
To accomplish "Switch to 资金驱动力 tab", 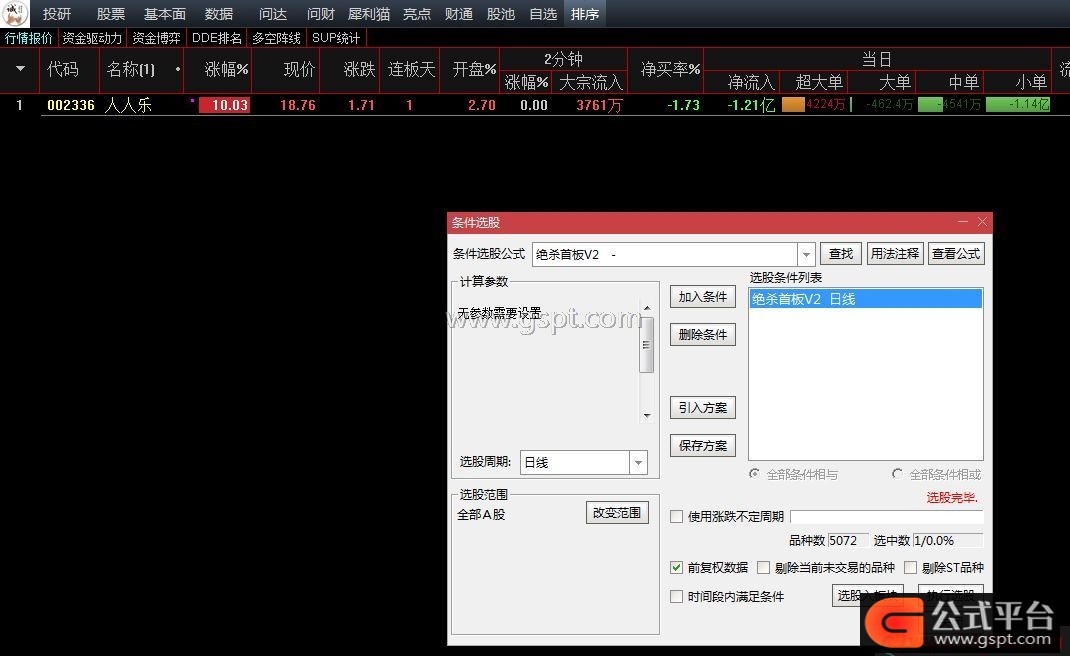I will [92, 38].
